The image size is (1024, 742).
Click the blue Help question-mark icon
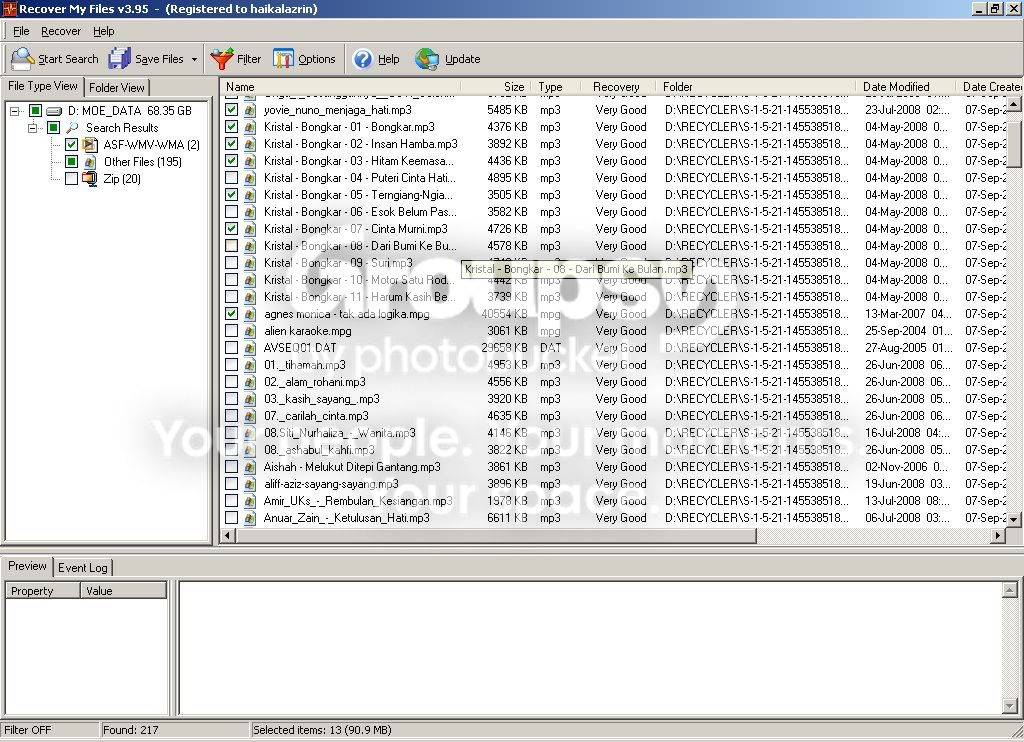click(362, 59)
